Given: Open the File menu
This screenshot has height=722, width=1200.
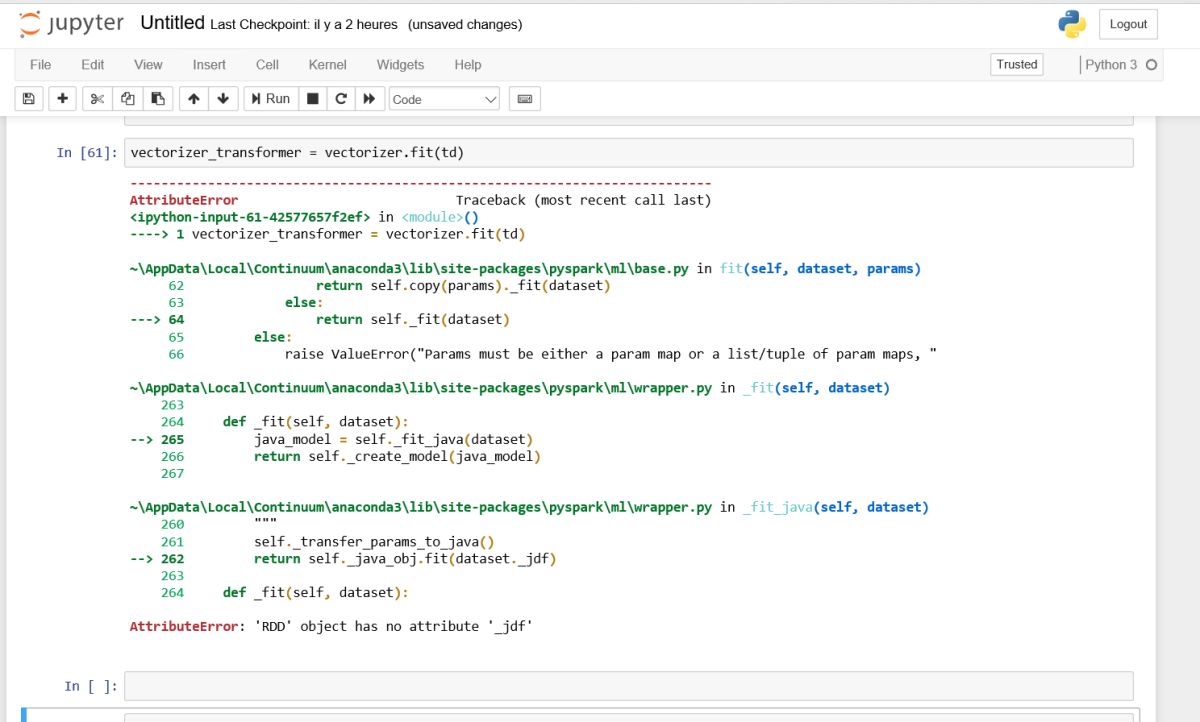Looking at the screenshot, I should (x=40, y=64).
